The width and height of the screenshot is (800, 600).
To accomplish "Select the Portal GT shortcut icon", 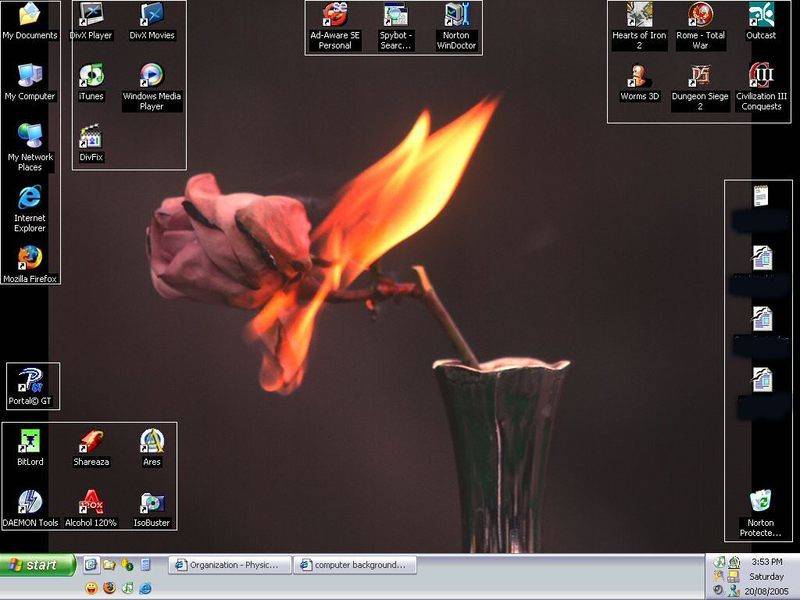I will coord(30,382).
